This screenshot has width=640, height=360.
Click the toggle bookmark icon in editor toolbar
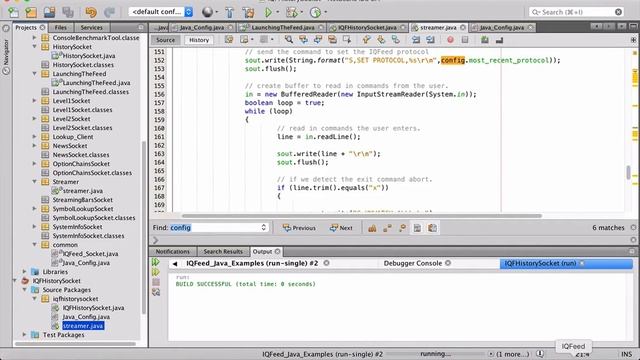(396, 40)
